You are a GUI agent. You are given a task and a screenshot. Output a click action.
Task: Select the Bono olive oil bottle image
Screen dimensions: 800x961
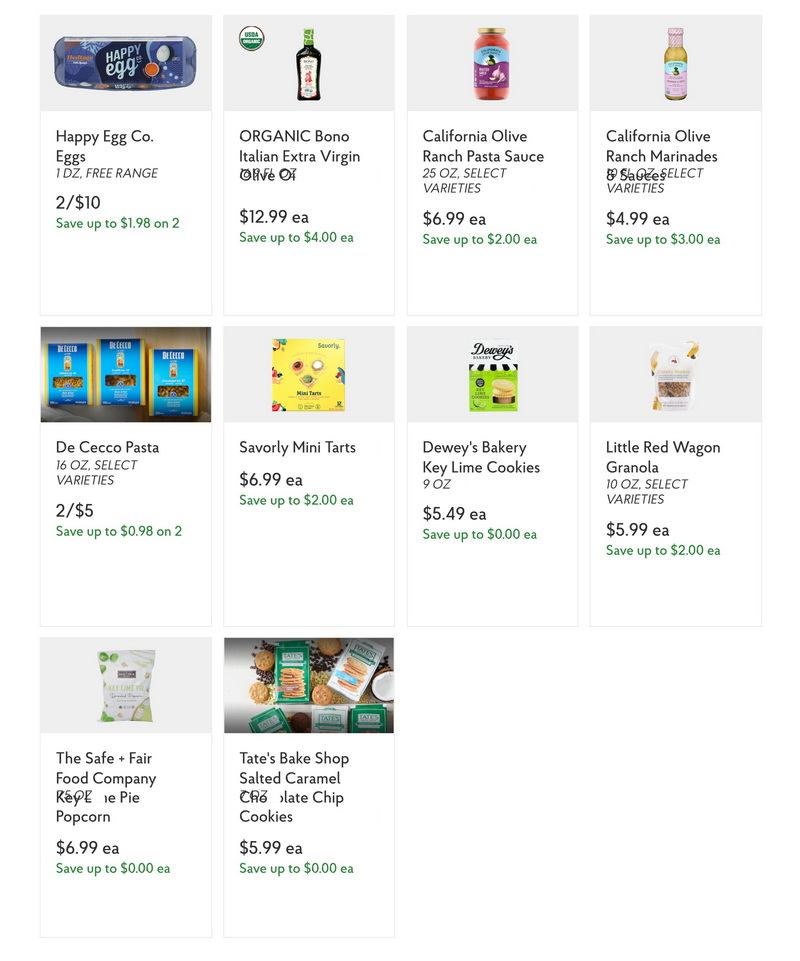(x=308, y=64)
